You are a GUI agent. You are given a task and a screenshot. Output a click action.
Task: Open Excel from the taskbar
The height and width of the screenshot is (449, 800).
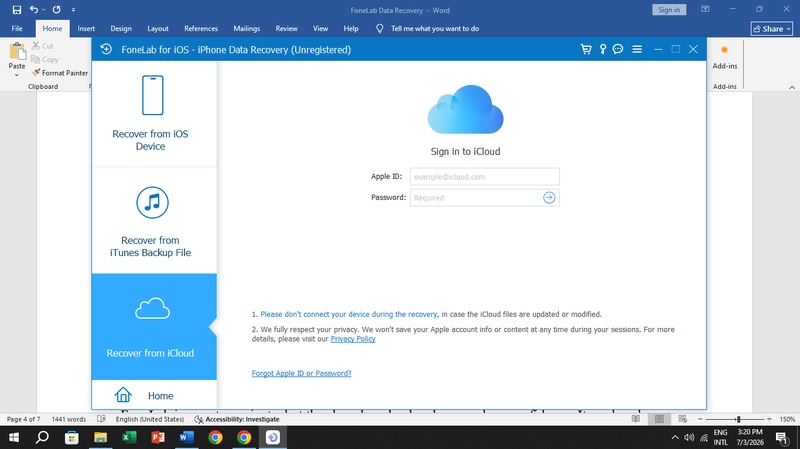click(129, 437)
